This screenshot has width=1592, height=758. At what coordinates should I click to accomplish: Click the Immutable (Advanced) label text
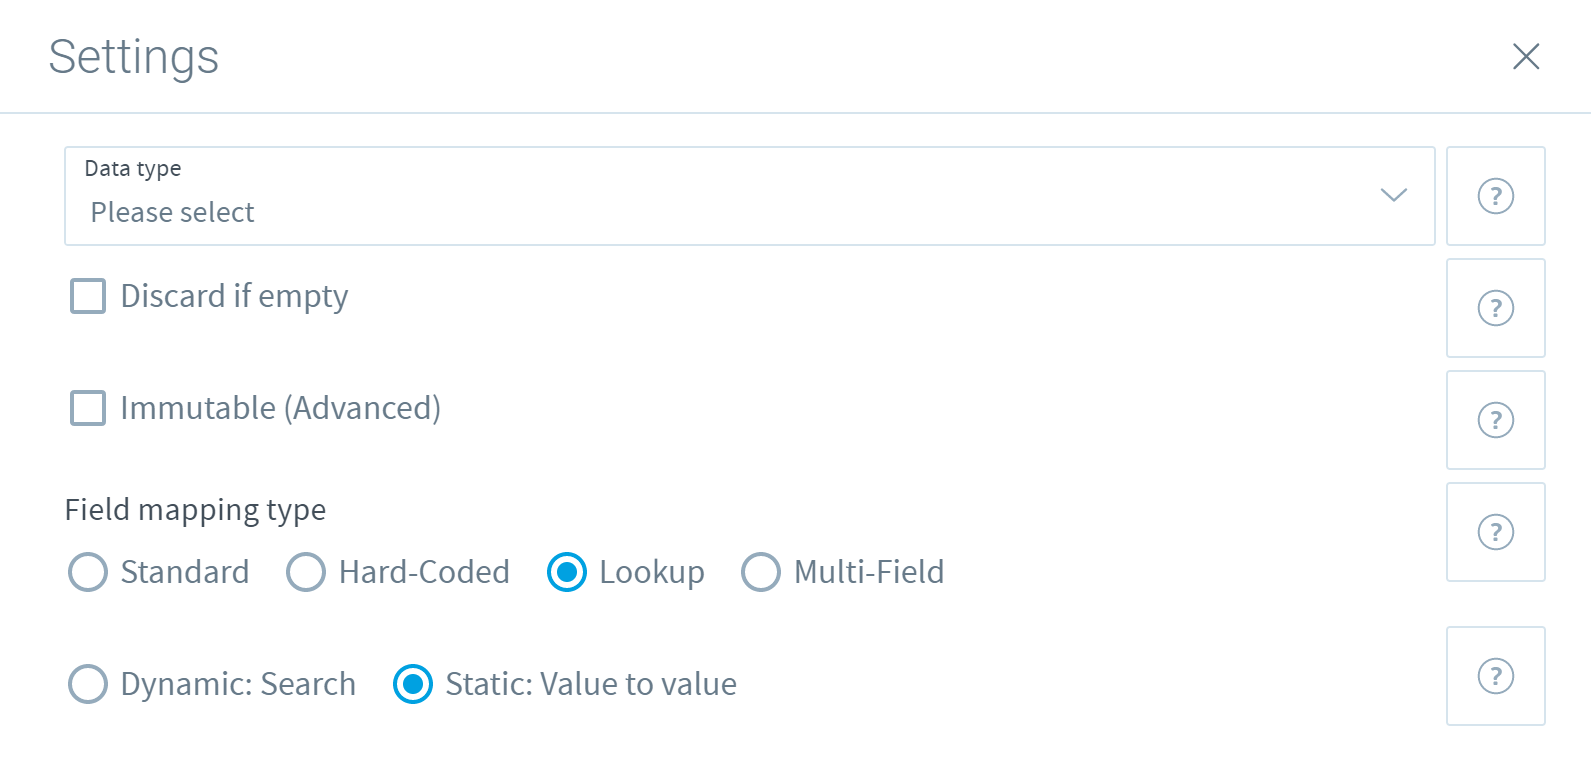(x=281, y=408)
